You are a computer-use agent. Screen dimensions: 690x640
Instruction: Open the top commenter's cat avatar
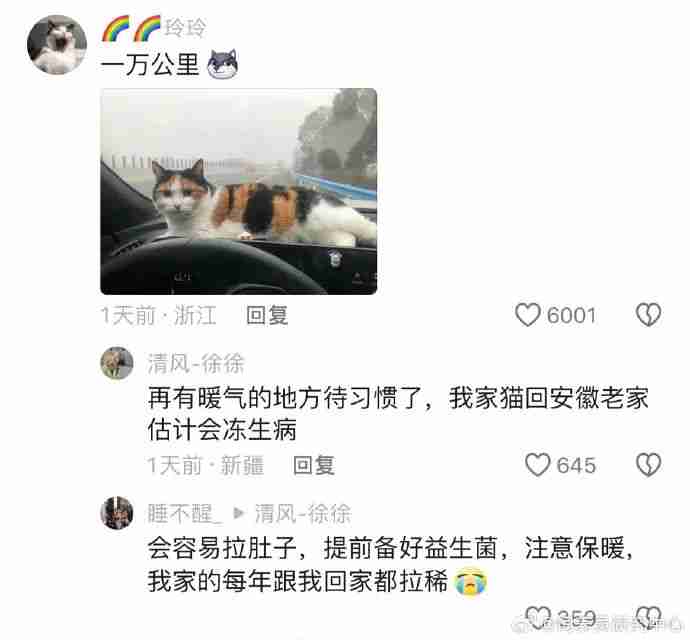tap(57, 44)
